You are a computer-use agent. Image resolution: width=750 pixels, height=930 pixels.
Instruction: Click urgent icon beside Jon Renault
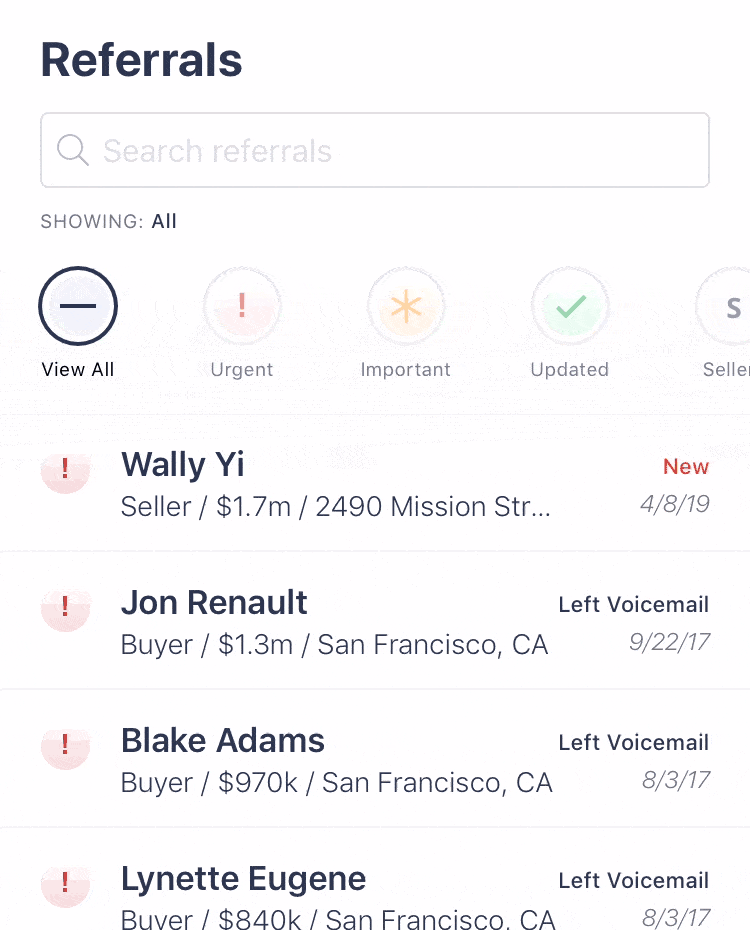[x=65, y=606]
